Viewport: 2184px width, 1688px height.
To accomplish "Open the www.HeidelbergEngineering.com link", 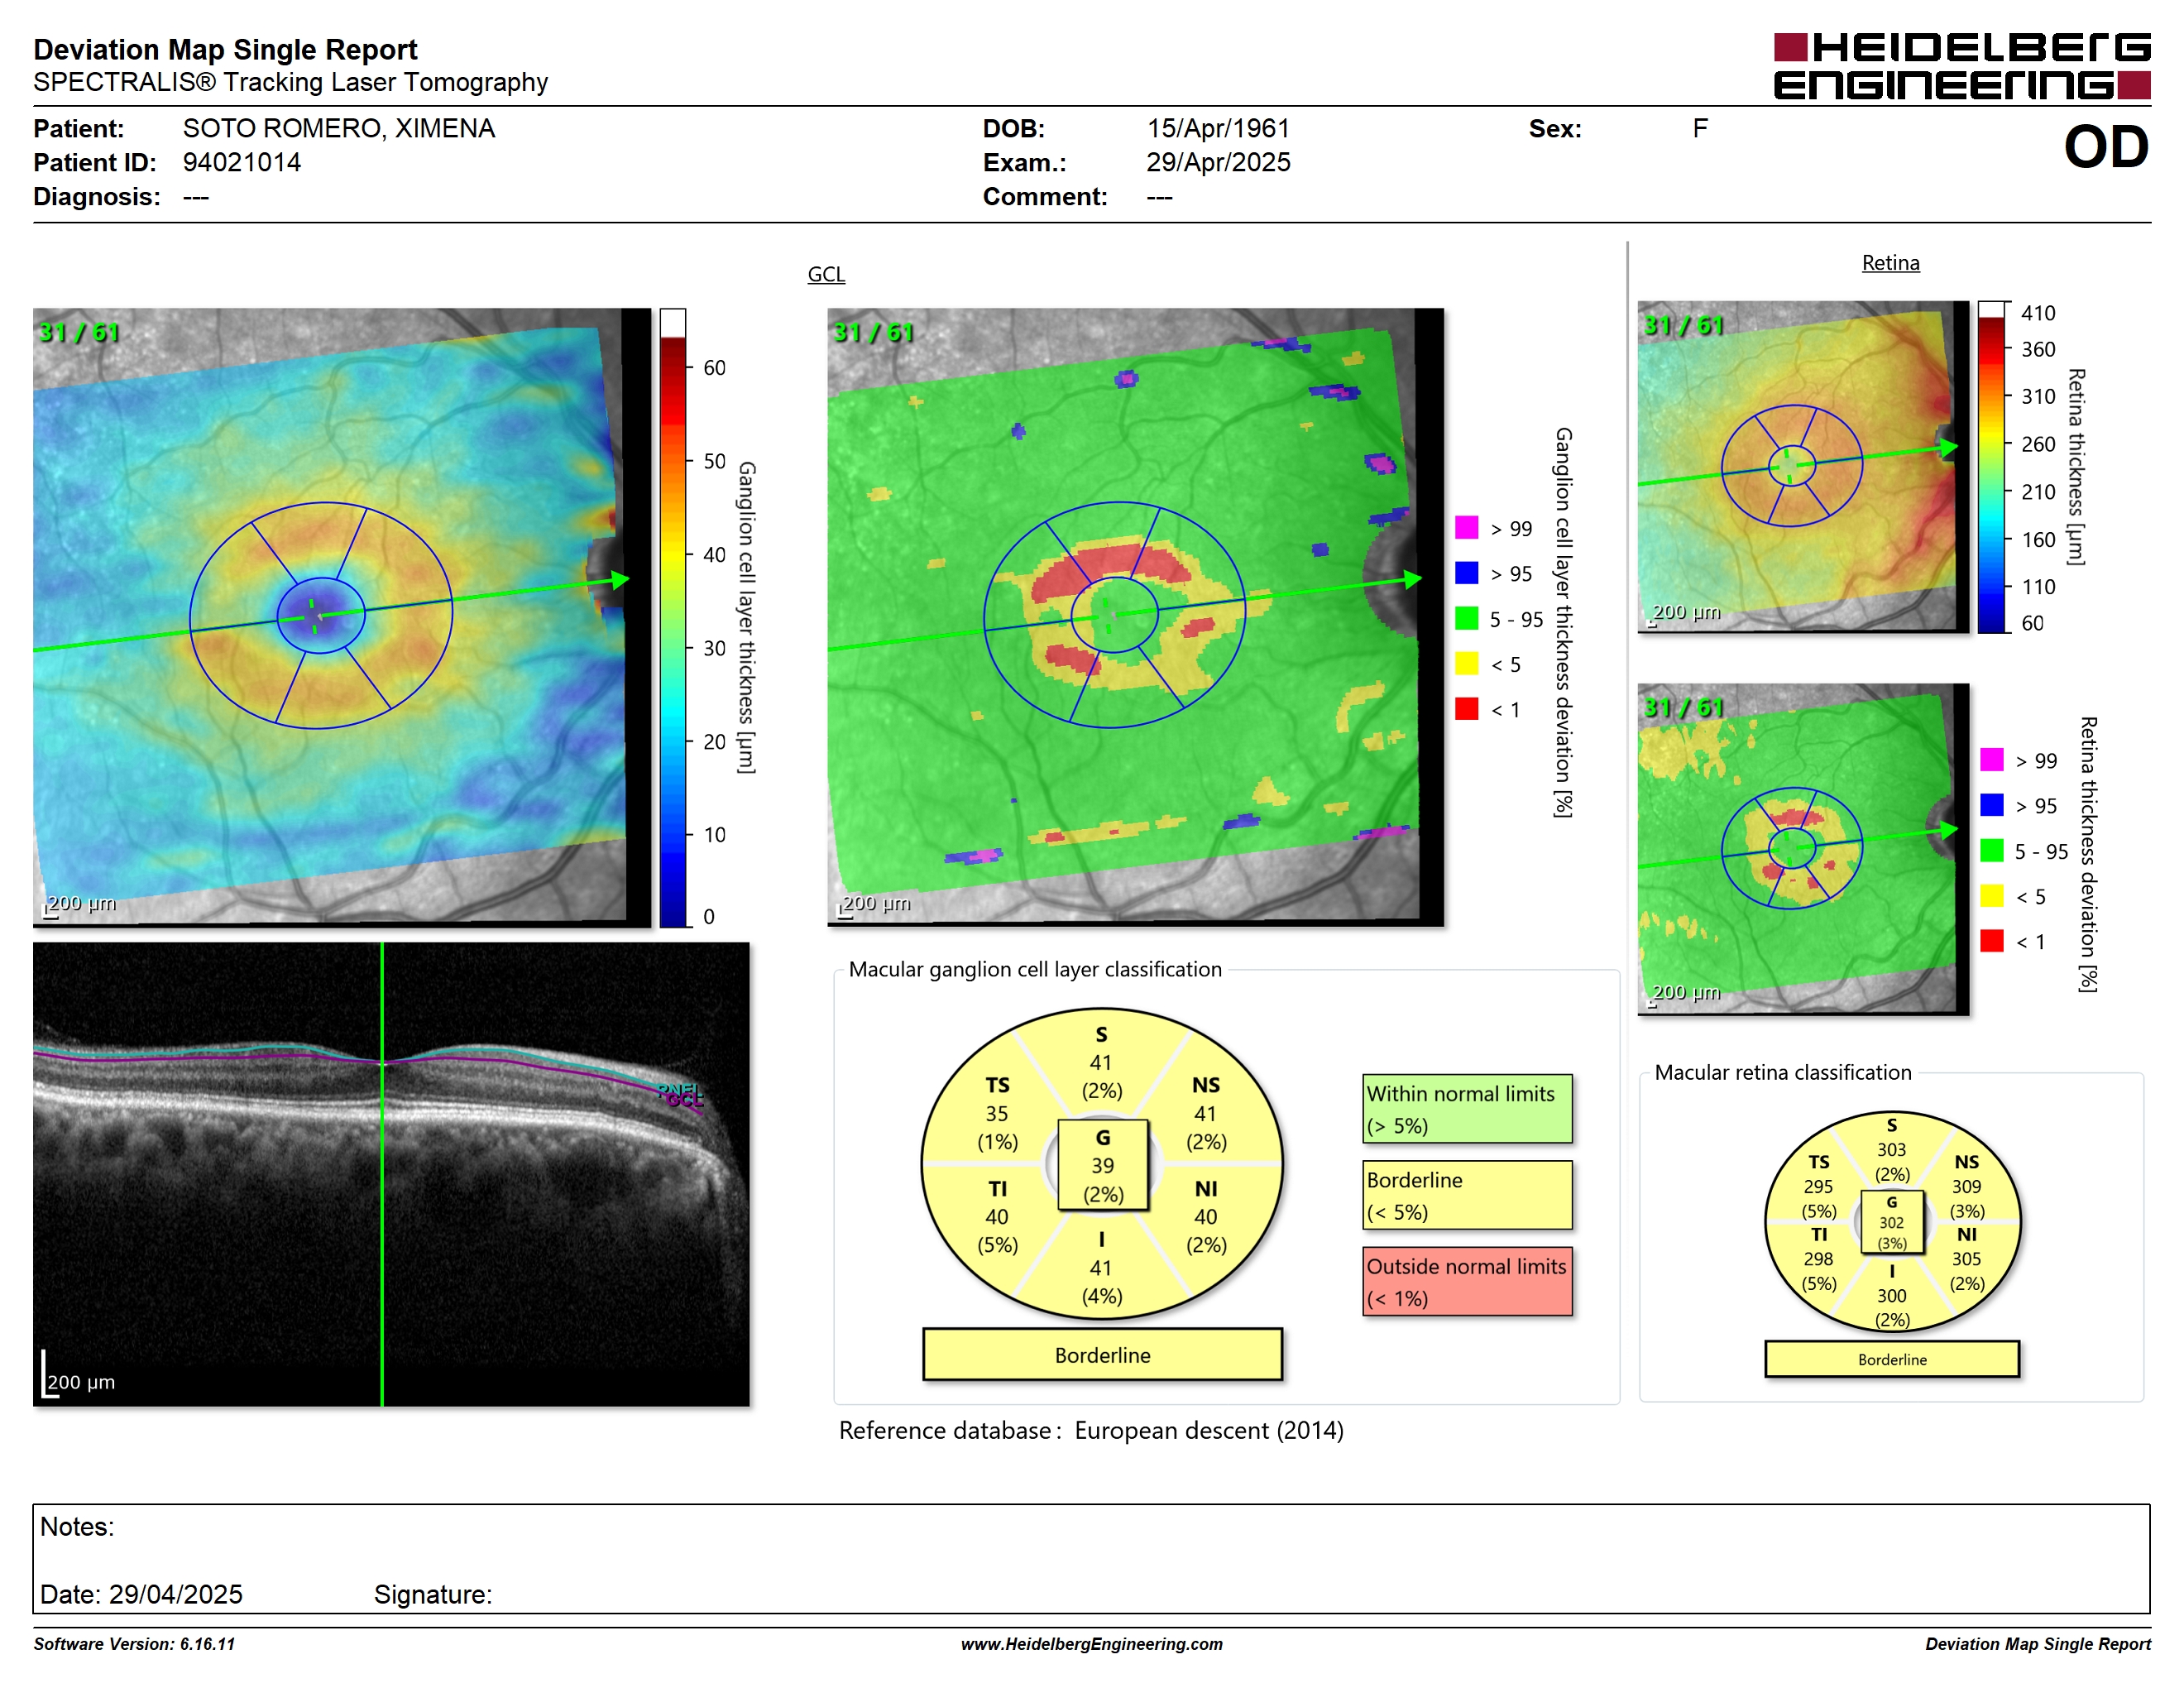I will pyautogui.click(x=1092, y=1644).
